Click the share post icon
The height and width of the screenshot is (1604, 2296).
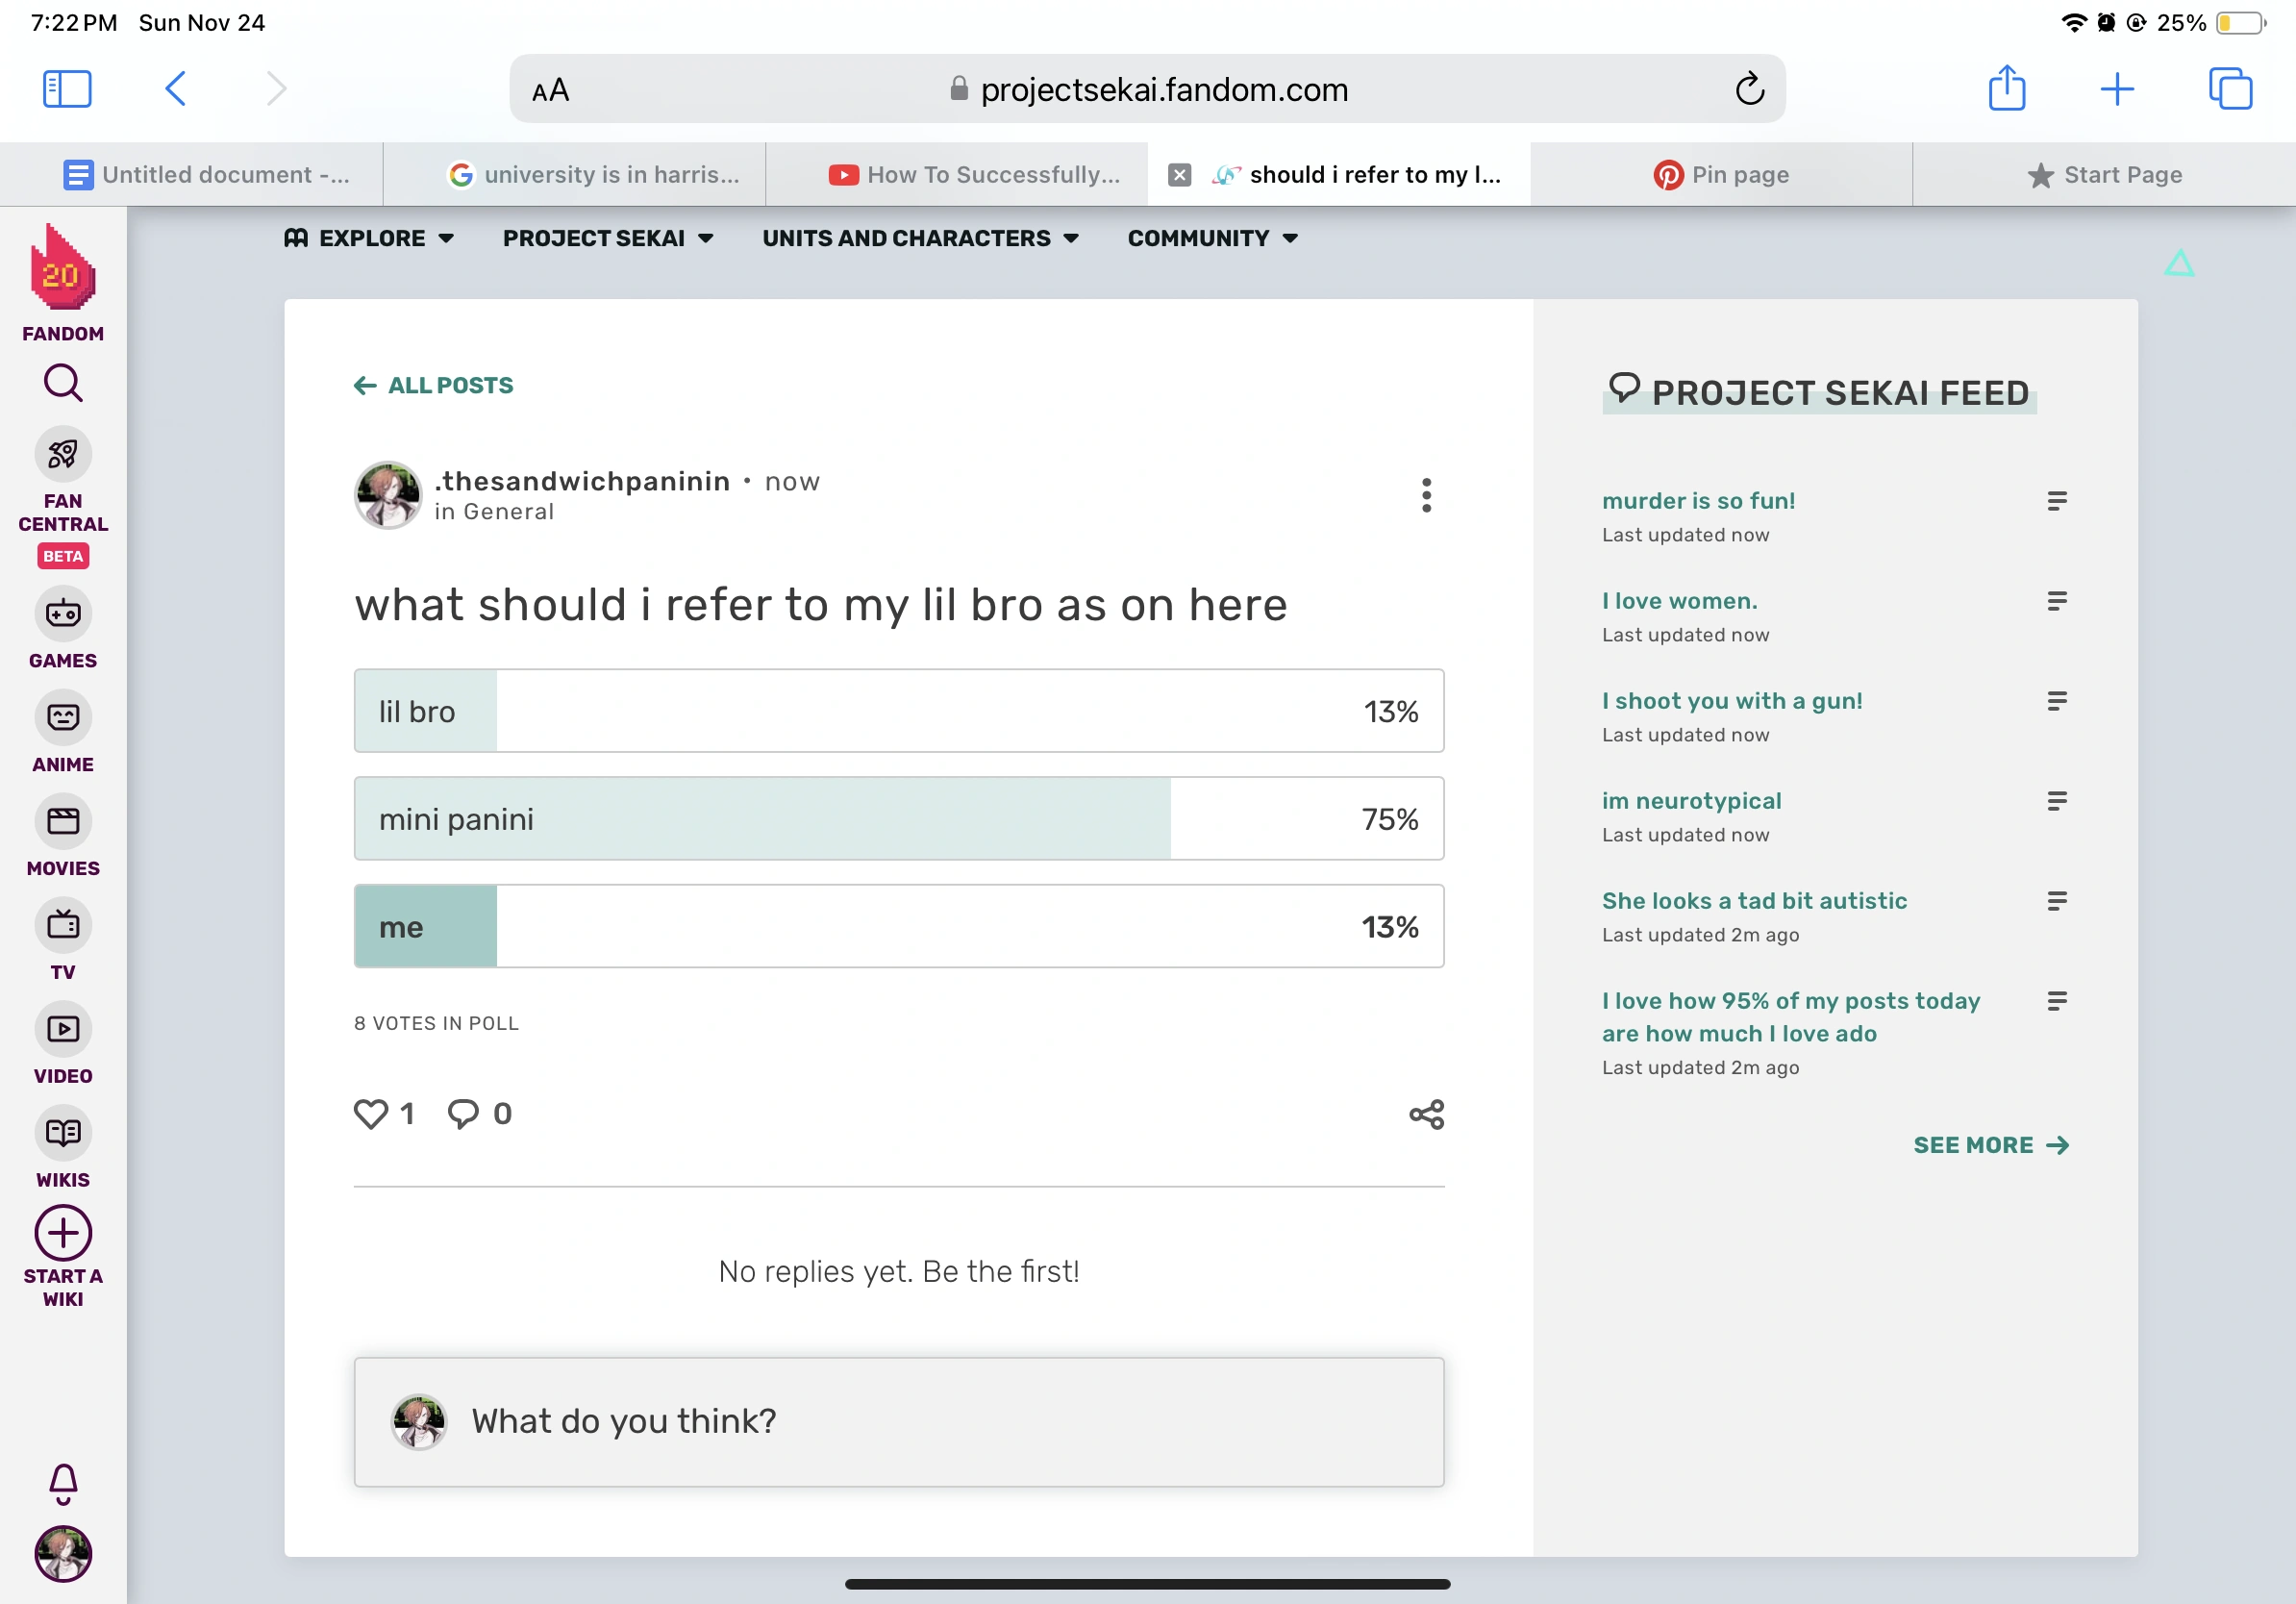[1426, 1114]
